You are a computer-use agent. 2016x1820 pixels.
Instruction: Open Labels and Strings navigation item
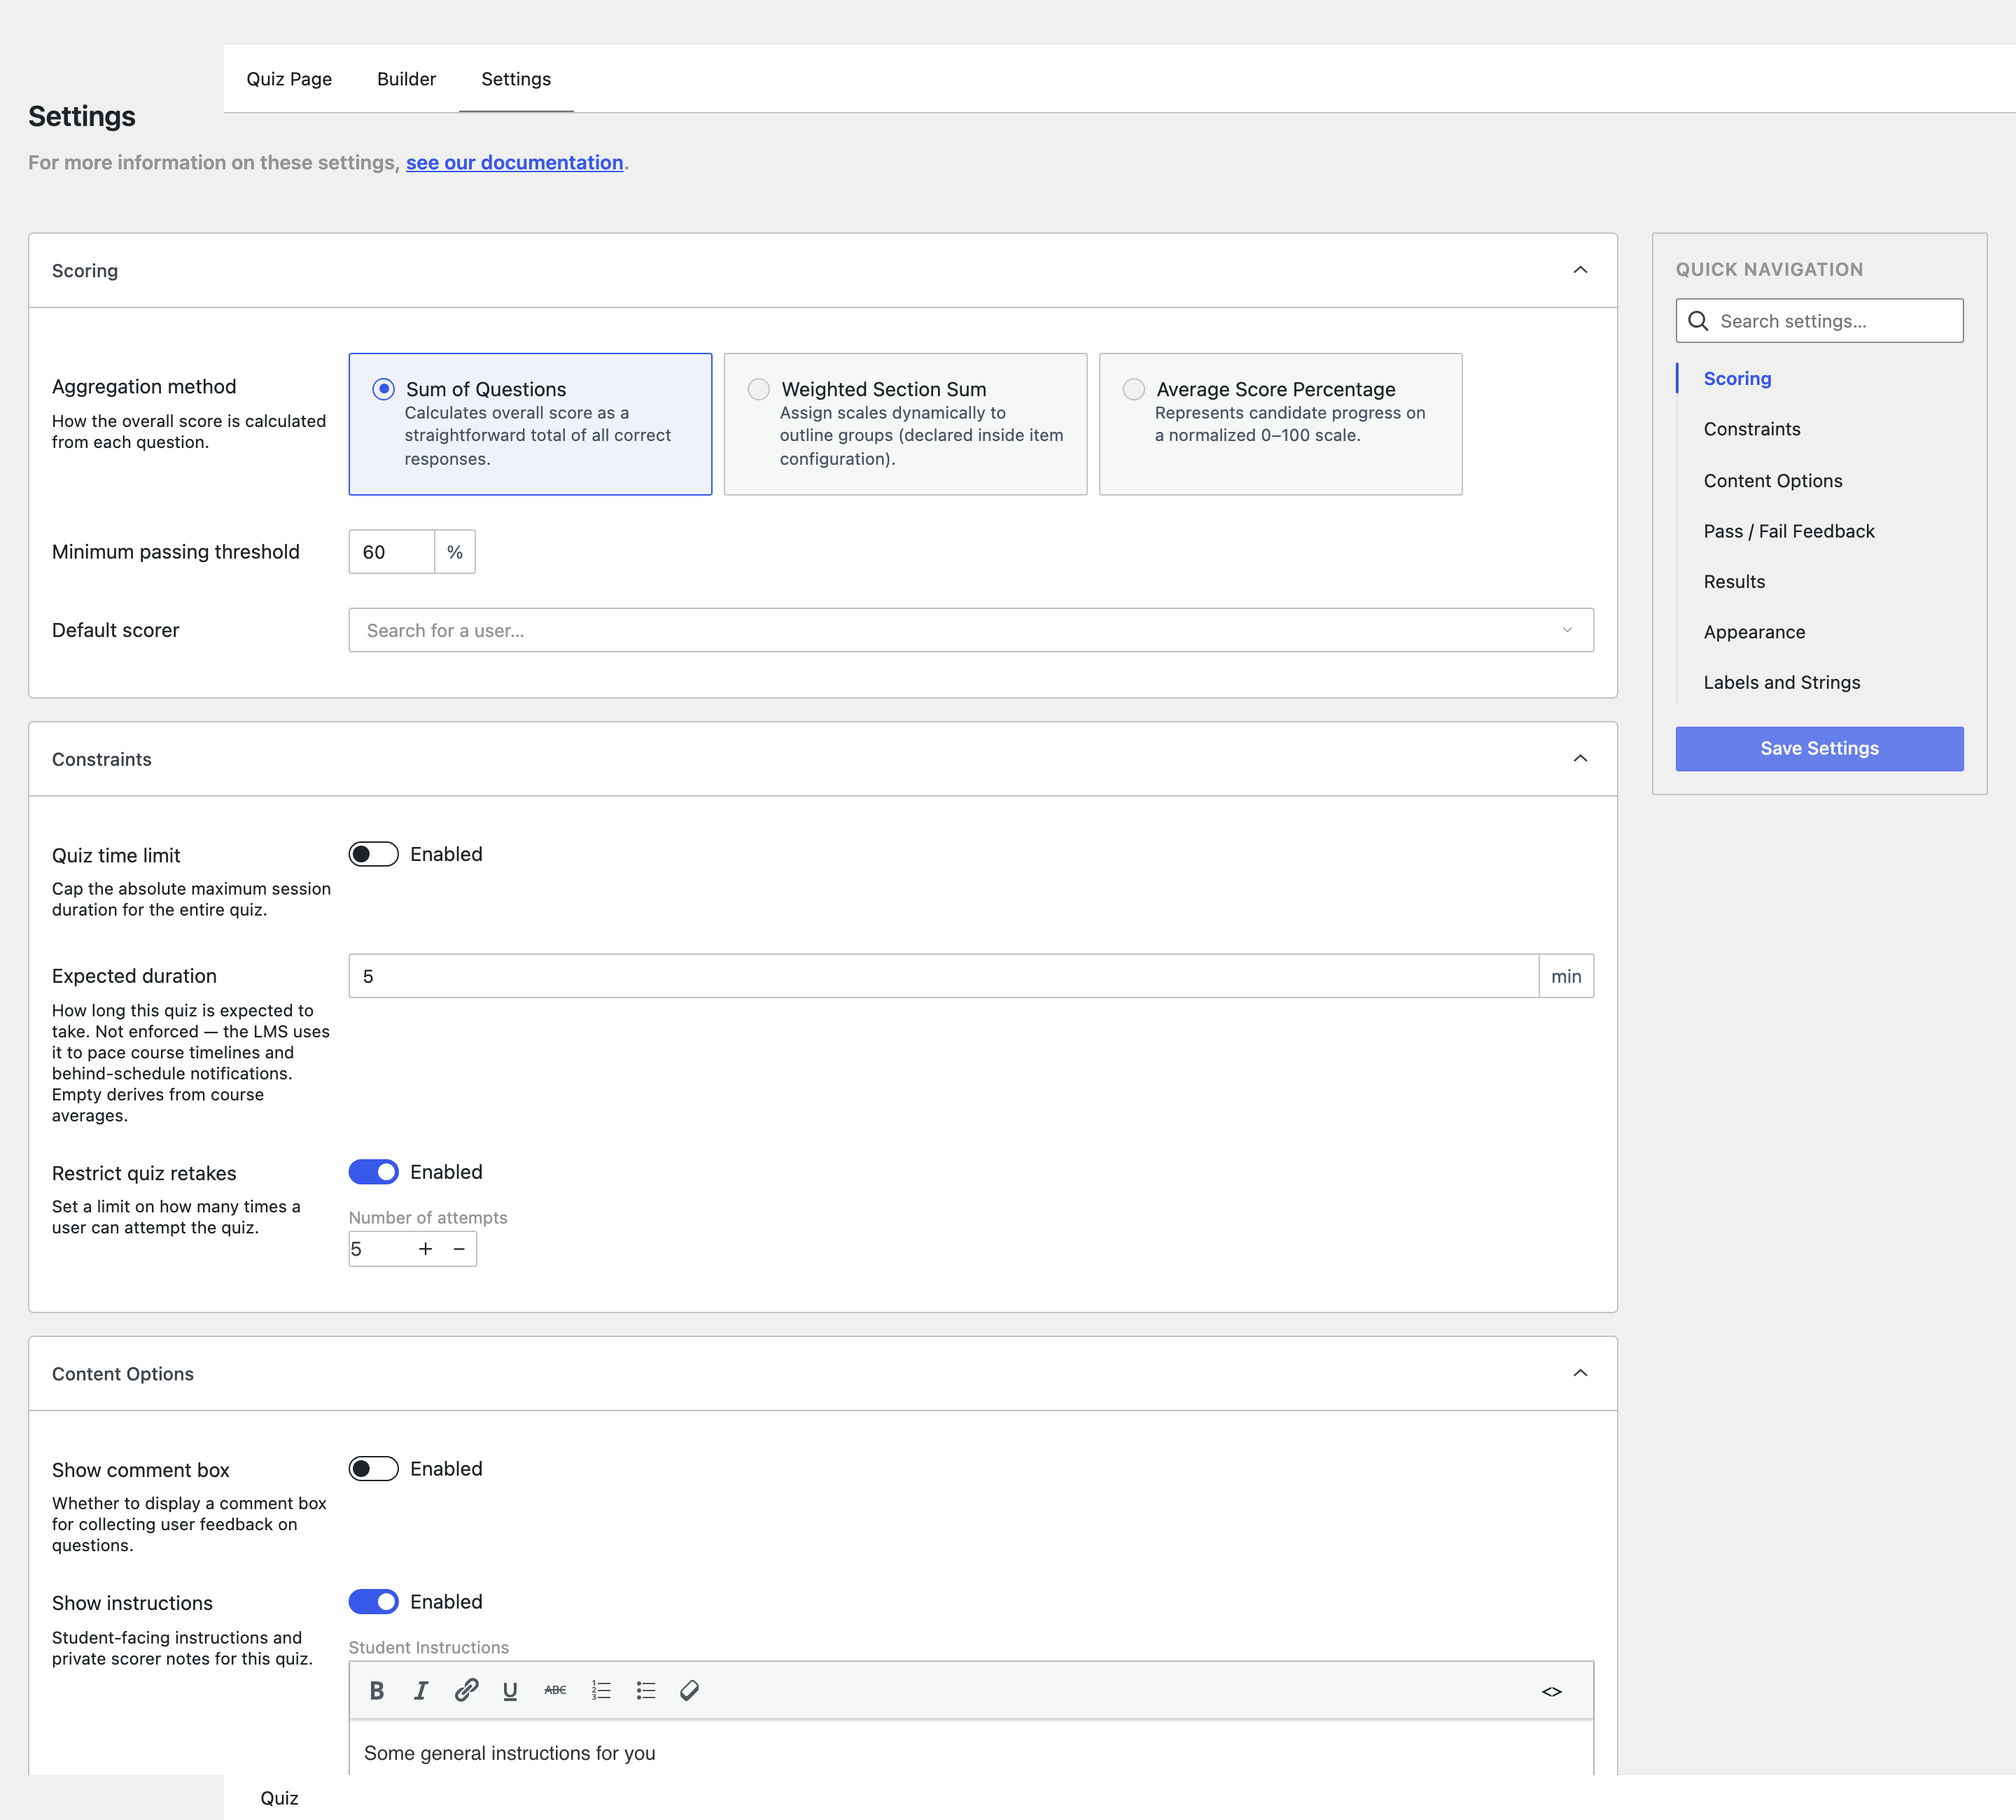point(1781,683)
